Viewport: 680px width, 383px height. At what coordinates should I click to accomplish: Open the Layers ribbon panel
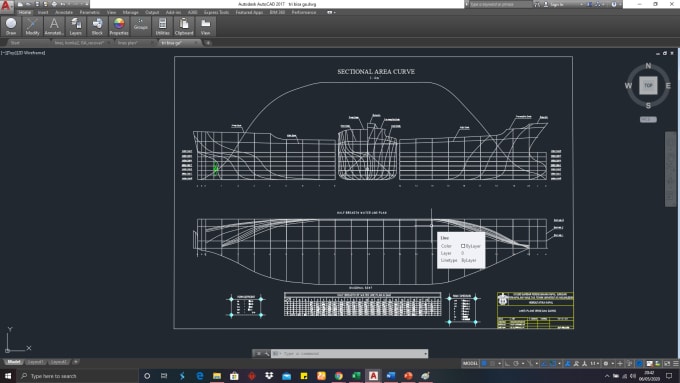pos(75,26)
